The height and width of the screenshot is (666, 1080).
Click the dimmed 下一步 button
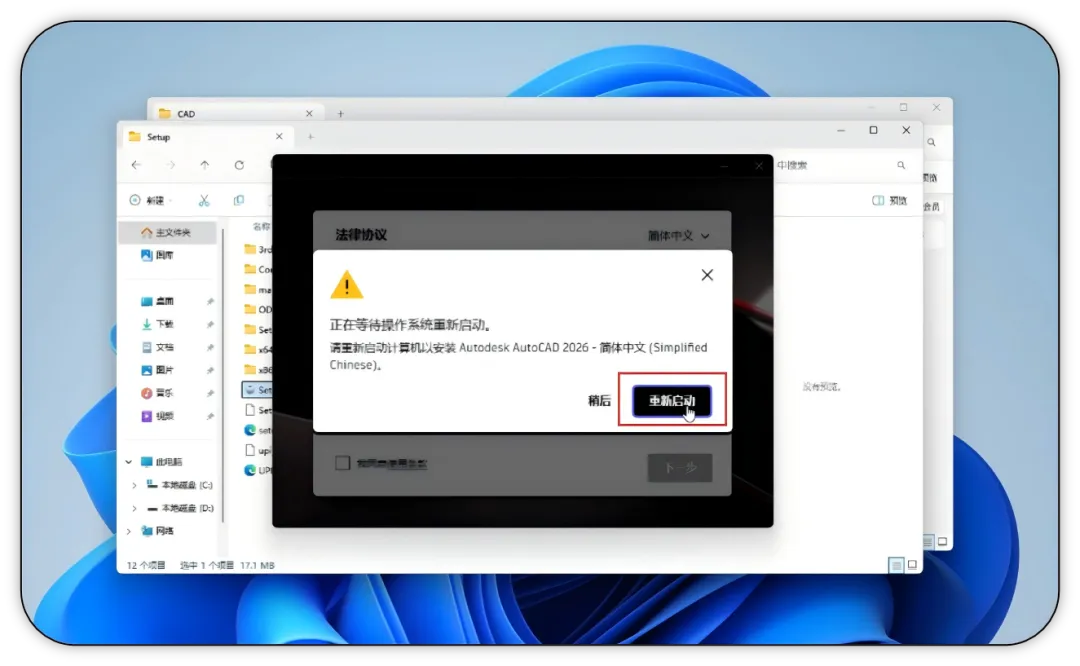(x=680, y=468)
